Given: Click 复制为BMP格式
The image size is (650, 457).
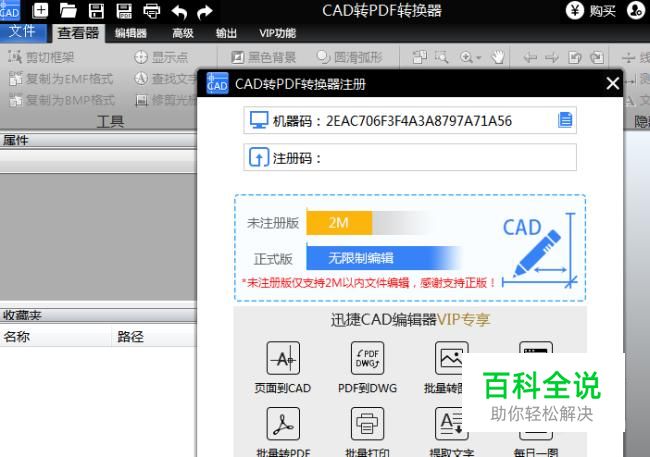Looking at the screenshot, I should click(61, 100).
